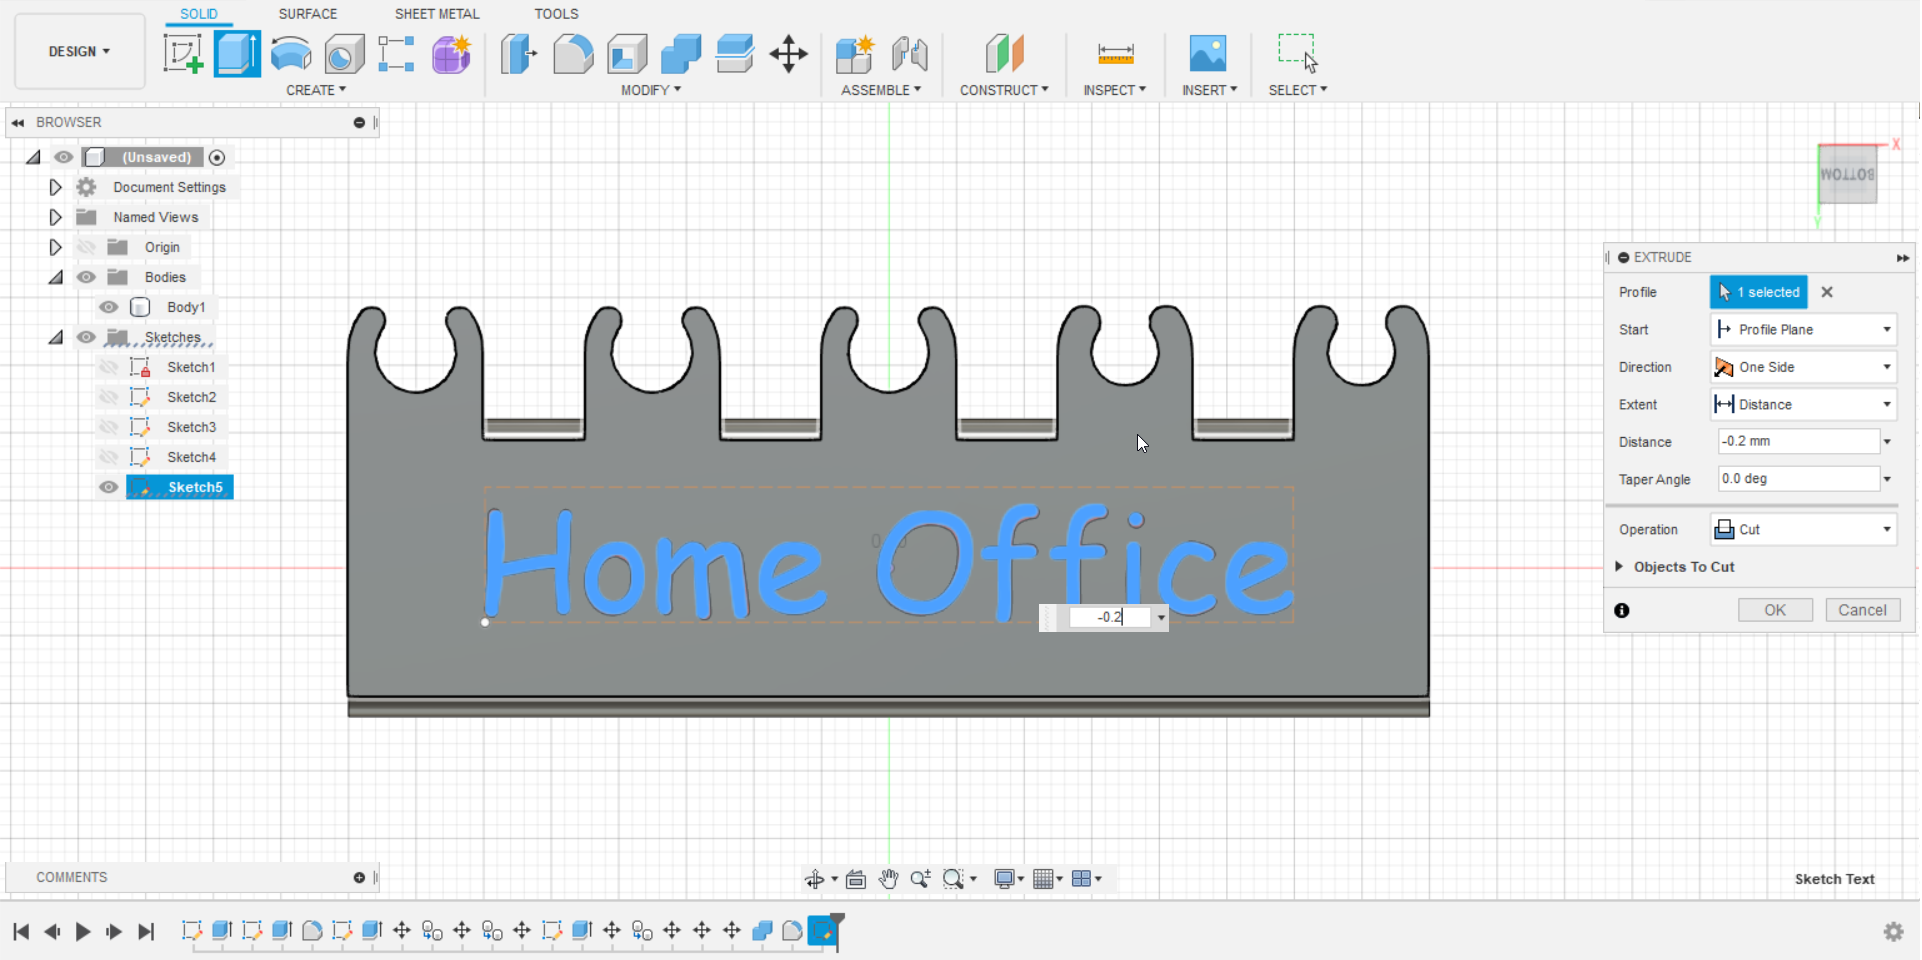Open the DESIGN workspace dropdown
This screenshot has height=960, width=1922.
tap(80, 52)
